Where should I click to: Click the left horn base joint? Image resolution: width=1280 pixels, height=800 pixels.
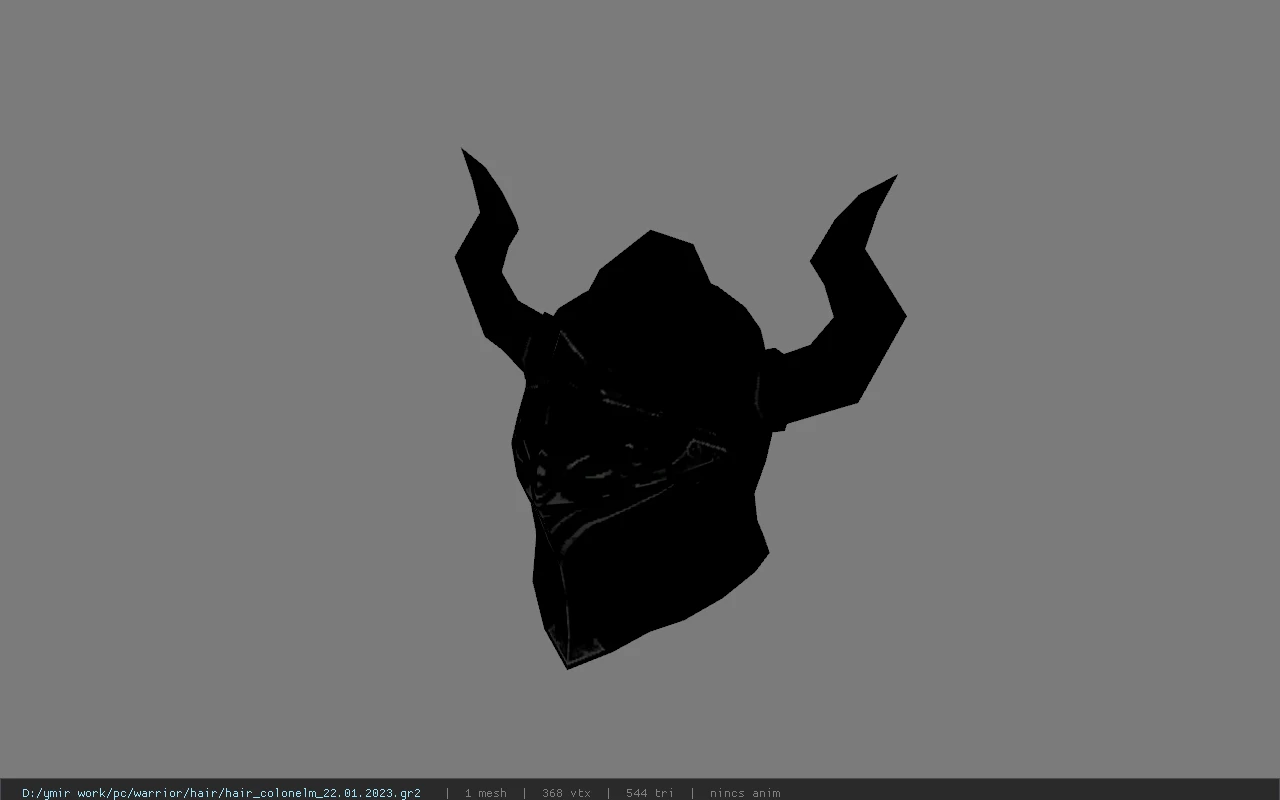[538, 342]
